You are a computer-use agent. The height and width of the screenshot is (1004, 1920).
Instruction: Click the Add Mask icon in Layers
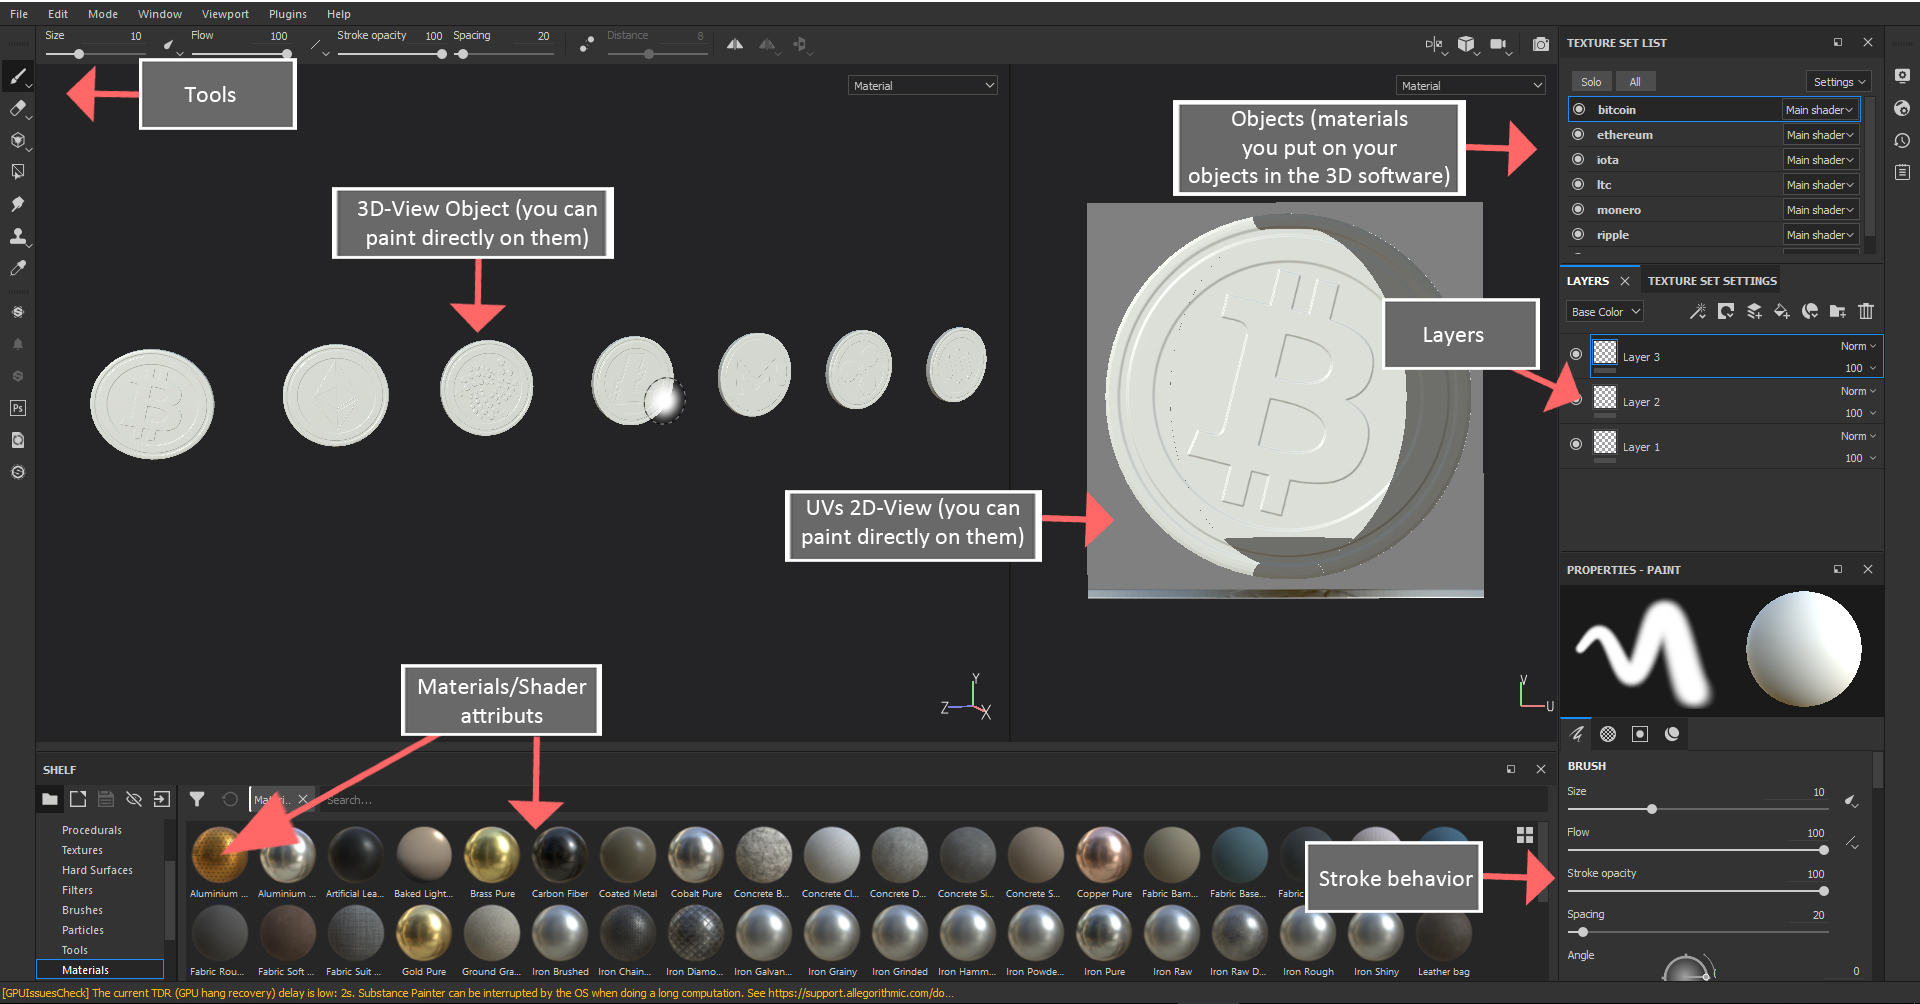(x=1726, y=312)
